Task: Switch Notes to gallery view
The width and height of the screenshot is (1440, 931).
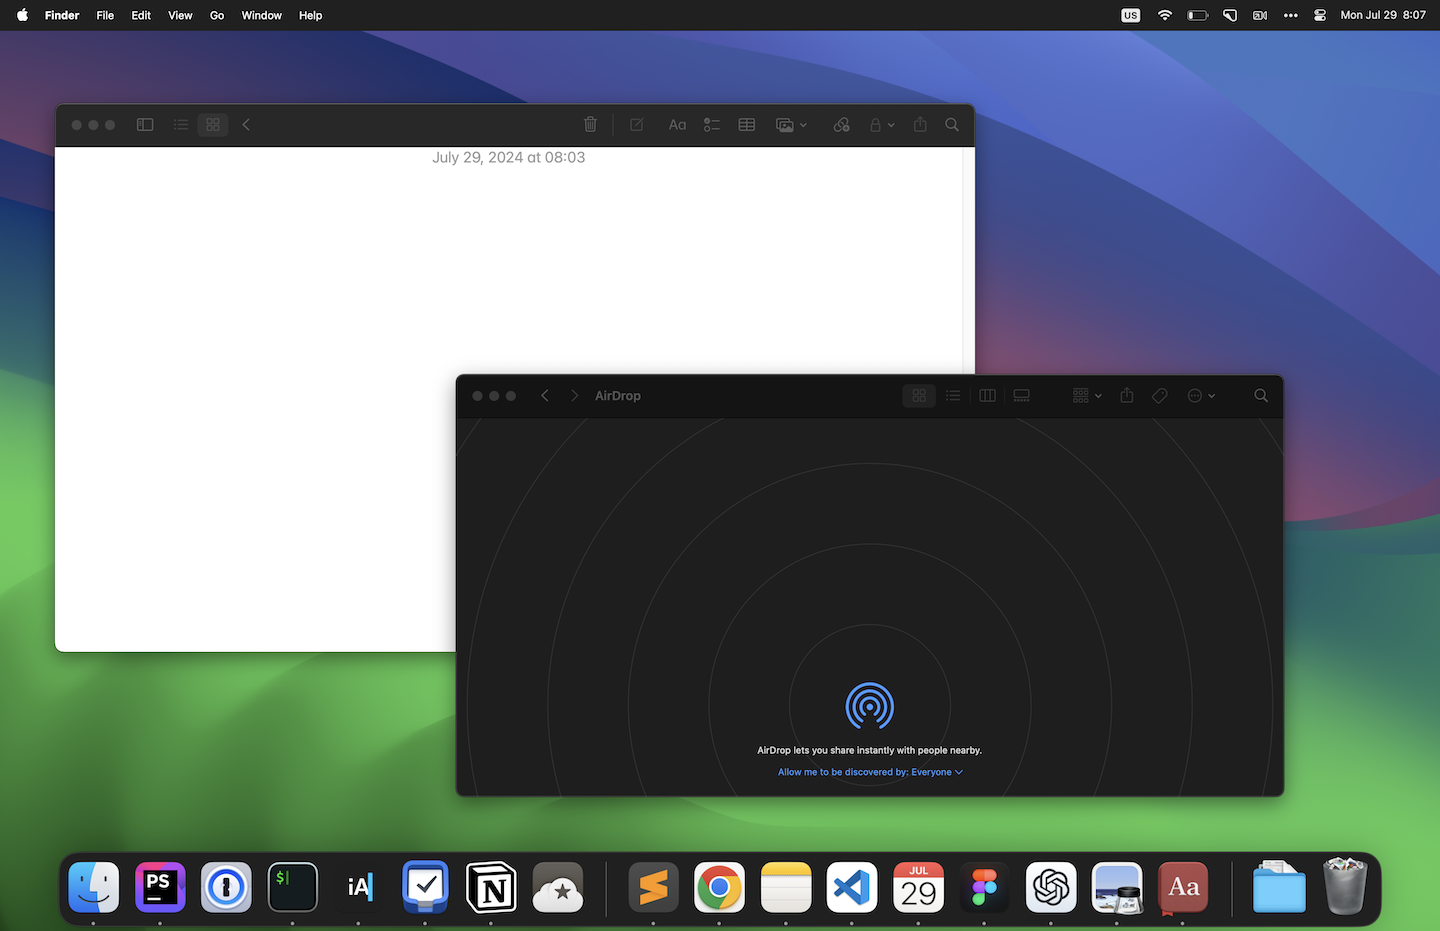Action: point(213,125)
